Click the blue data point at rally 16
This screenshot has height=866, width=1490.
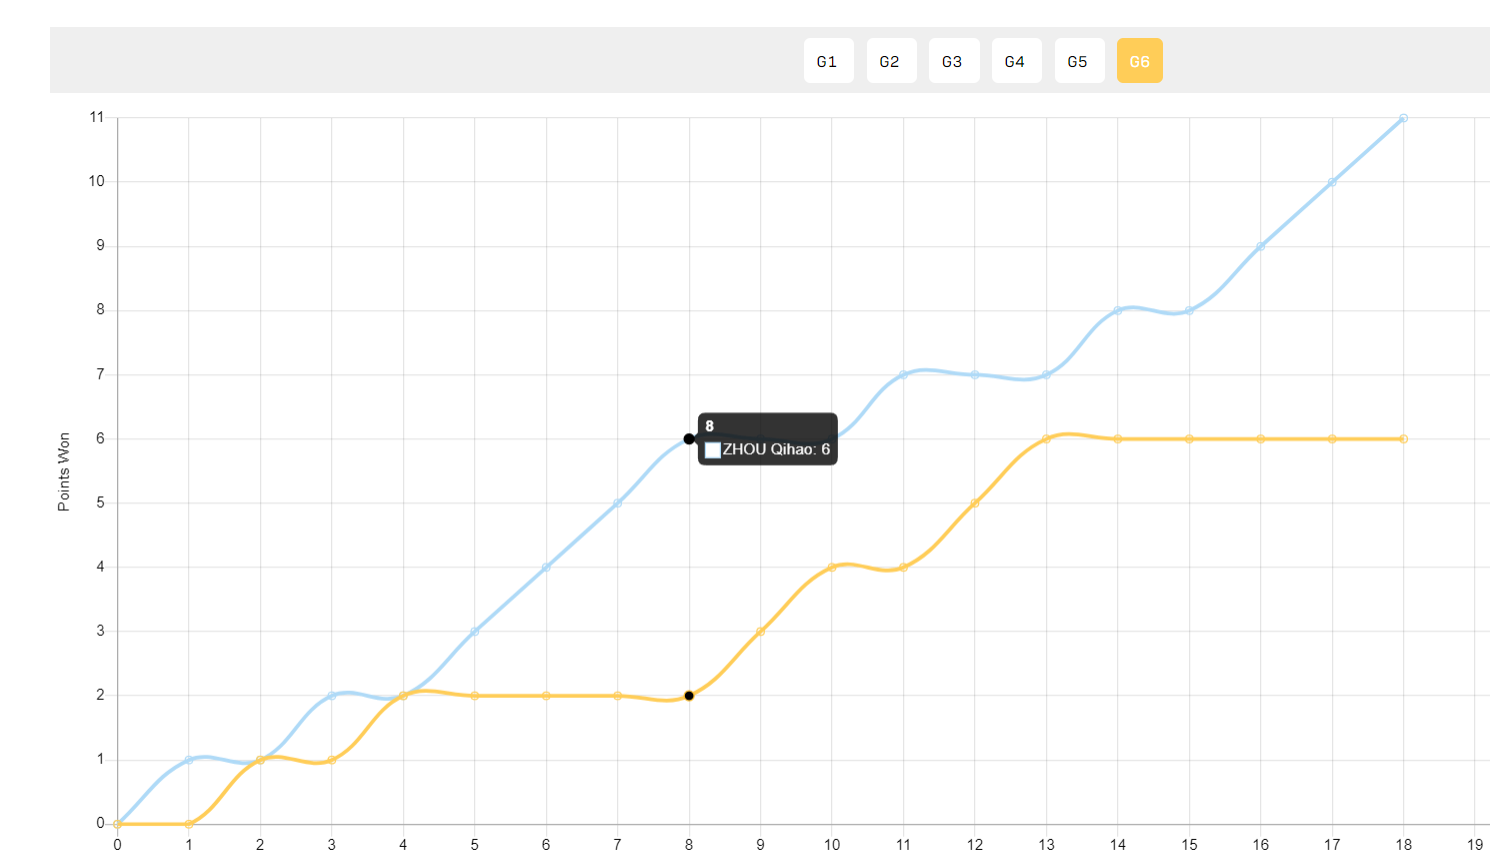coord(1261,246)
